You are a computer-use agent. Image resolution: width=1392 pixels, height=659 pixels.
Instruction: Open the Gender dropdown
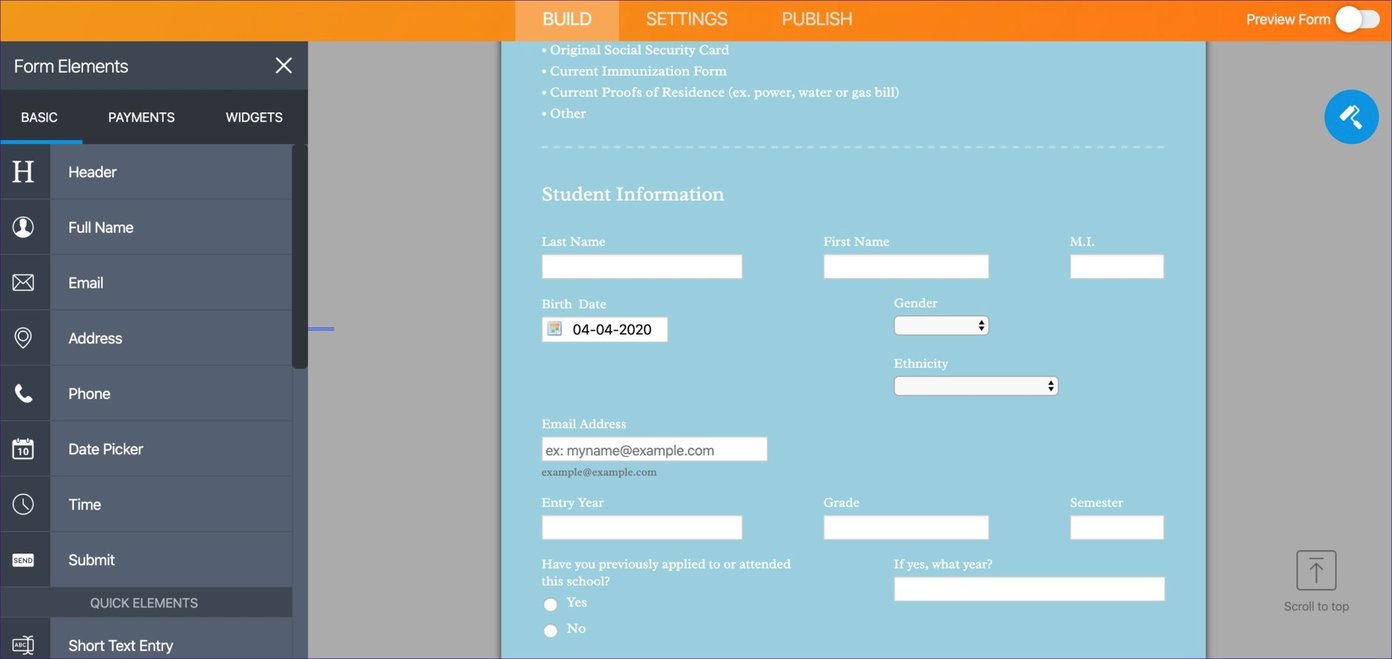[940, 323]
